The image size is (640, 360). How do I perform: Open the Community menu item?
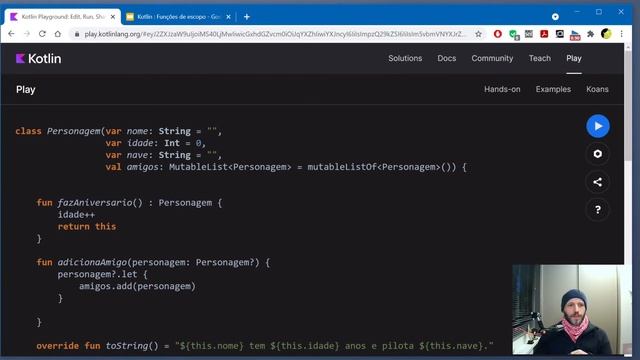coord(492,58)
